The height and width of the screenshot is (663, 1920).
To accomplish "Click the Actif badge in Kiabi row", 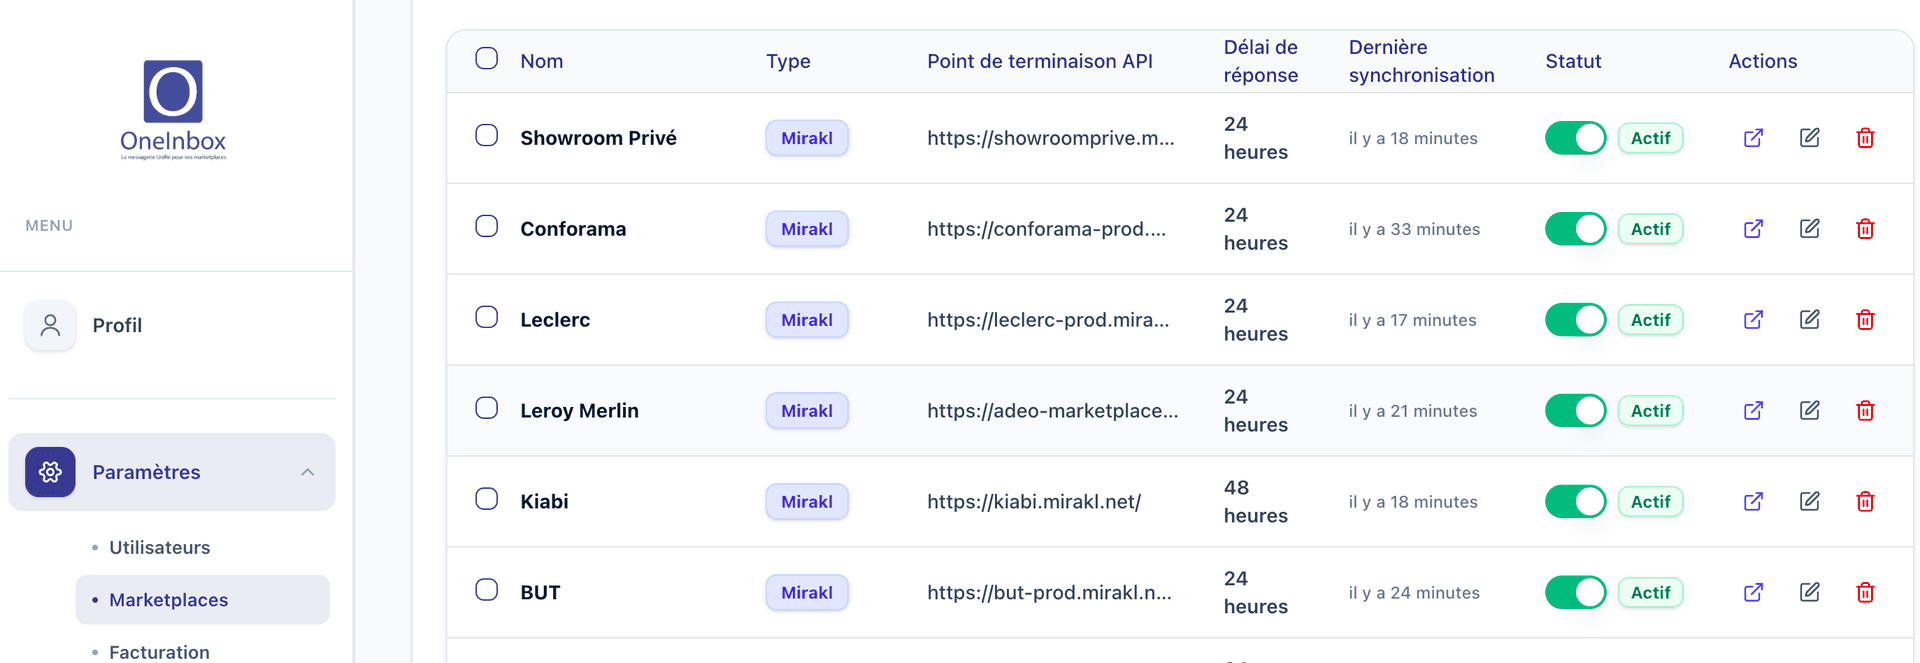I will (1650, 502).
